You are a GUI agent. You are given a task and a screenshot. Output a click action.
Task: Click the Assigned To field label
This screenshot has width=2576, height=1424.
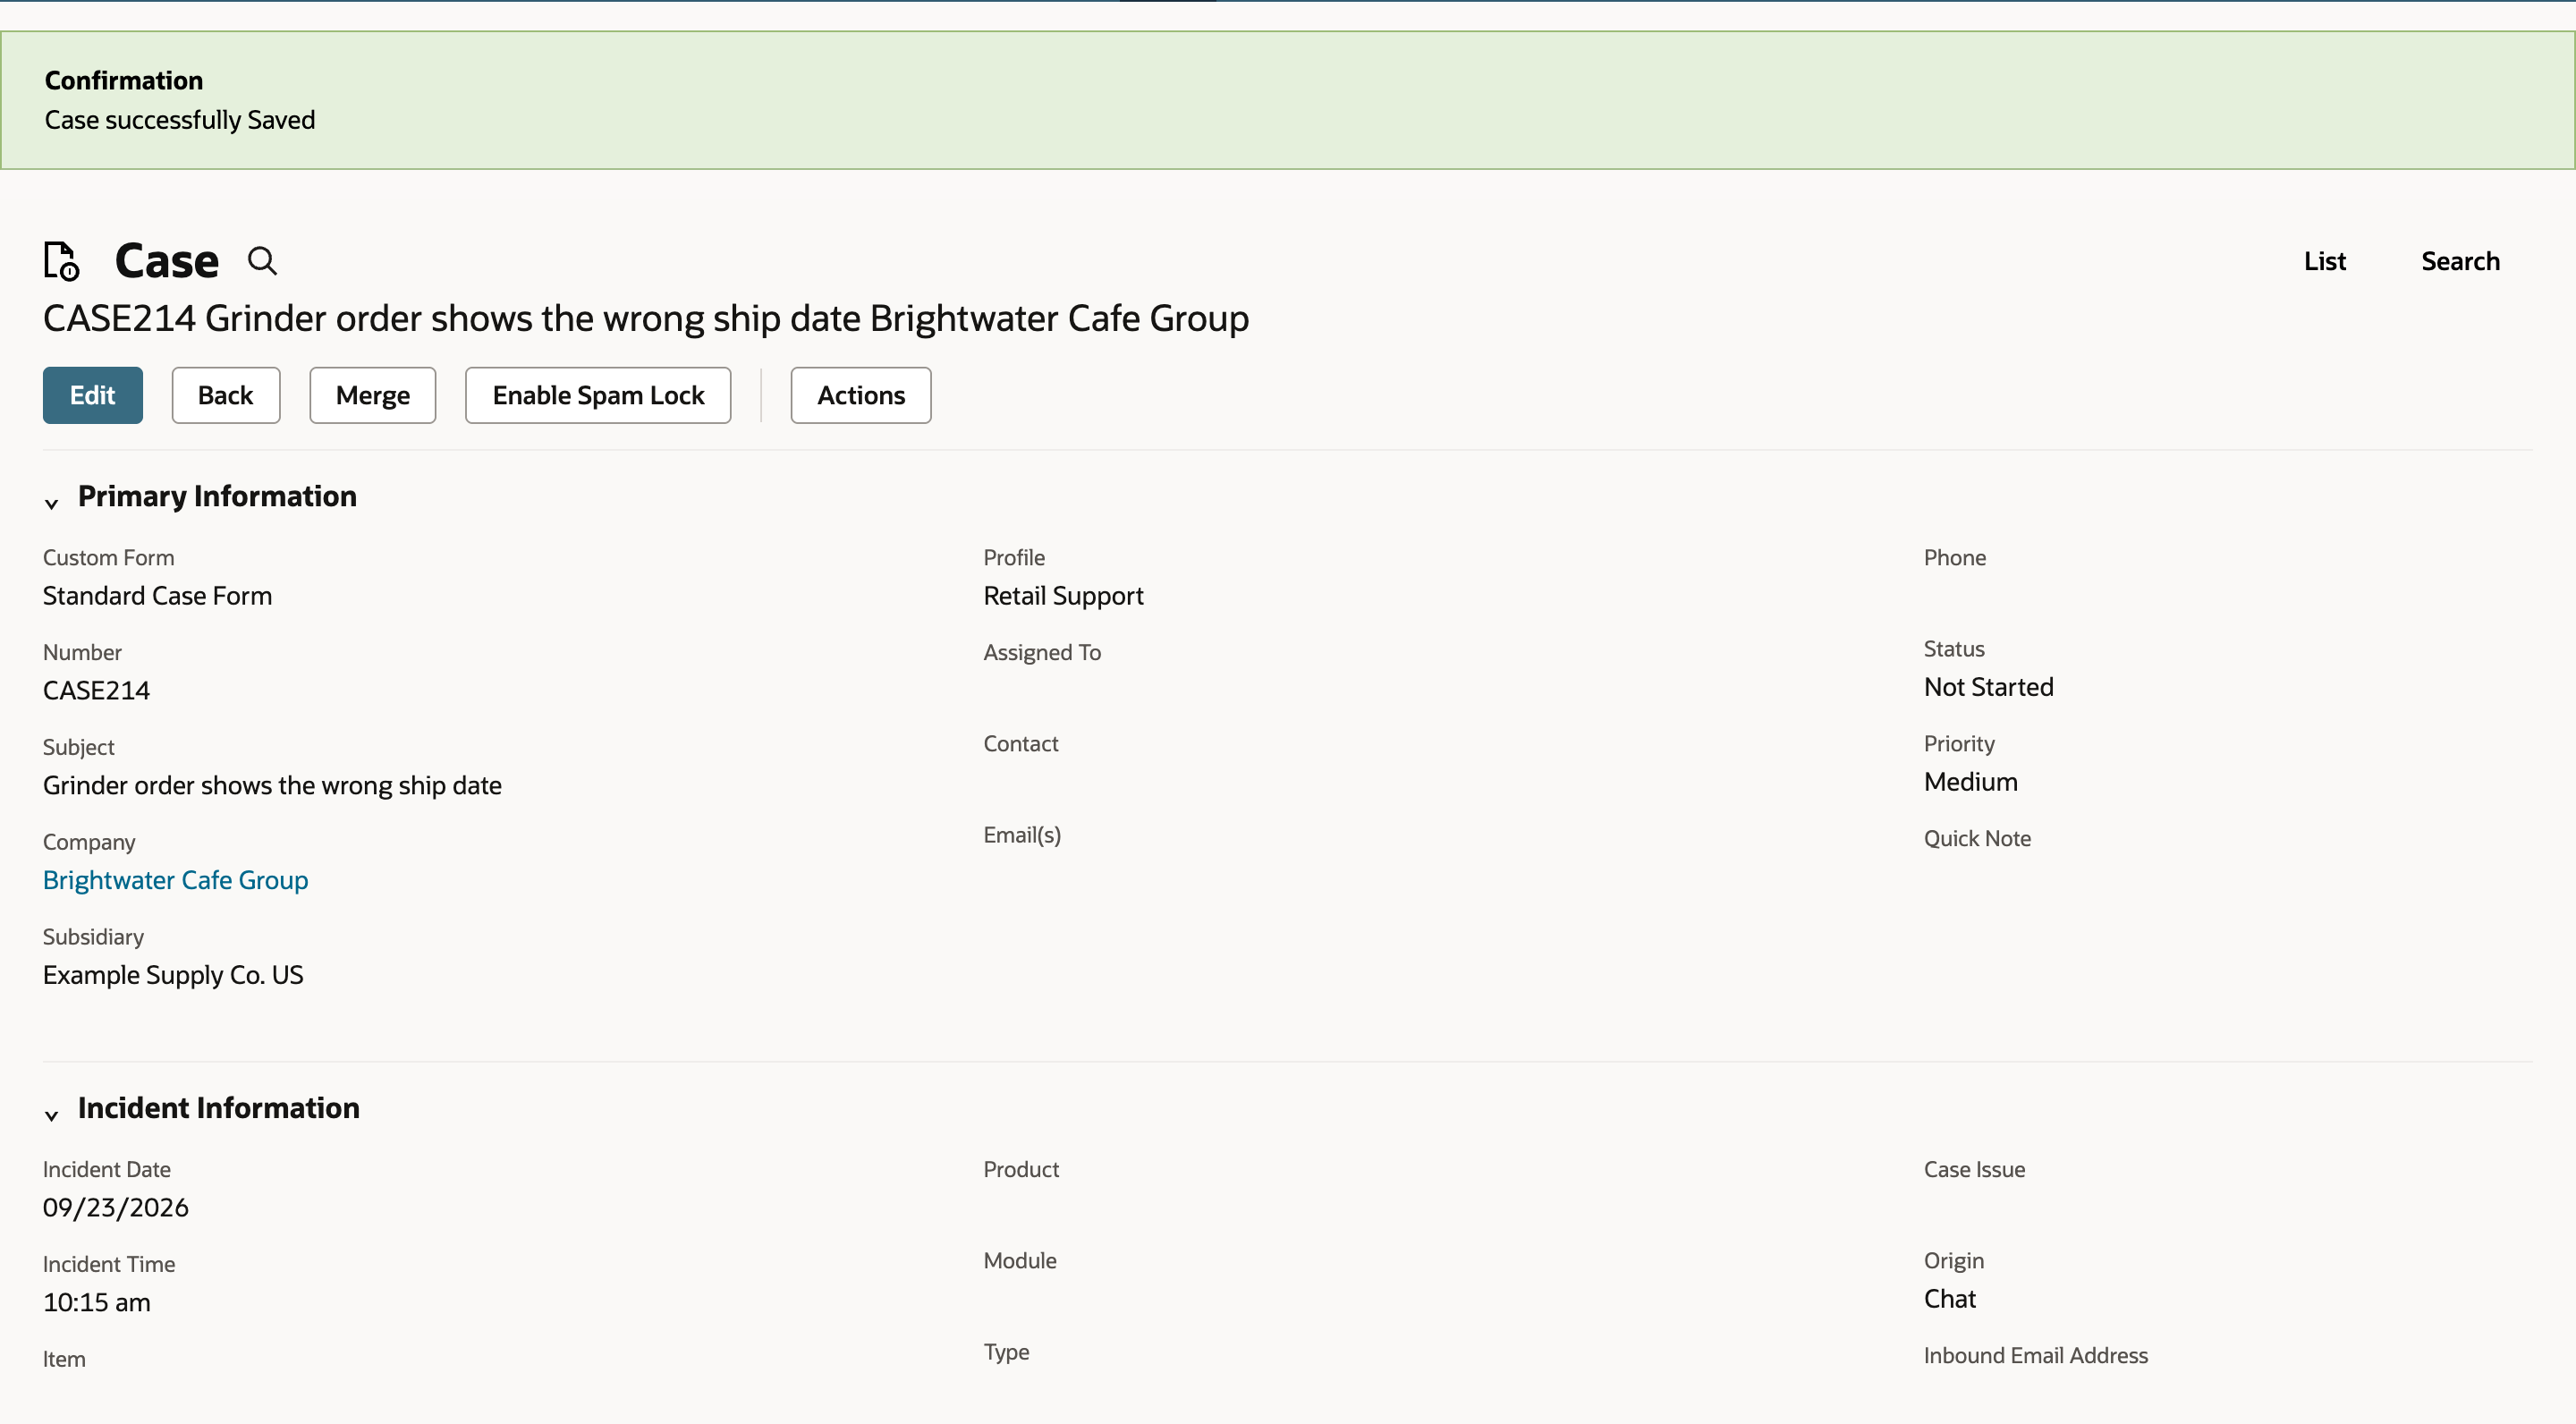(1042, 652)
